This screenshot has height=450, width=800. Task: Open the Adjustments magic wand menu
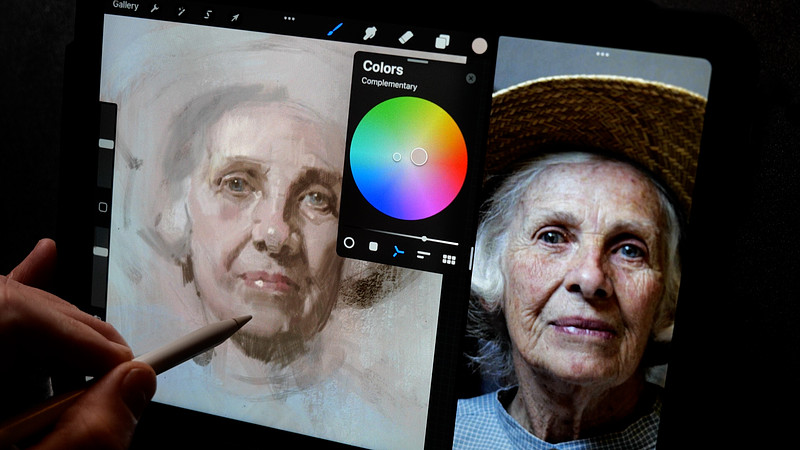tap(182, 10)
